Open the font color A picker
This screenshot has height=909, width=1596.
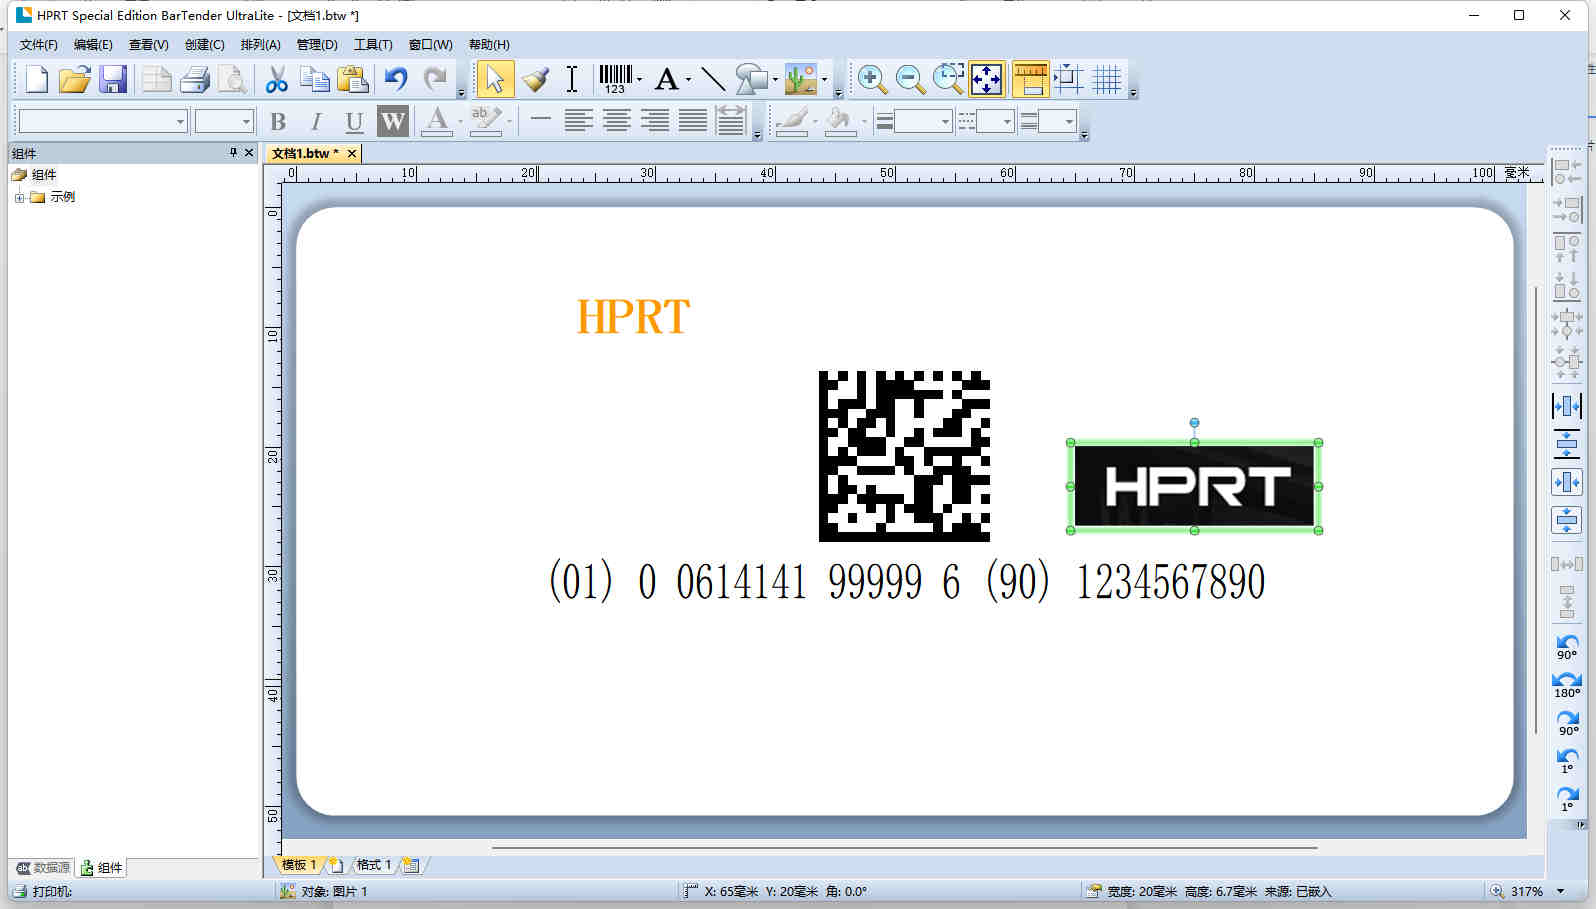[436, 121]
